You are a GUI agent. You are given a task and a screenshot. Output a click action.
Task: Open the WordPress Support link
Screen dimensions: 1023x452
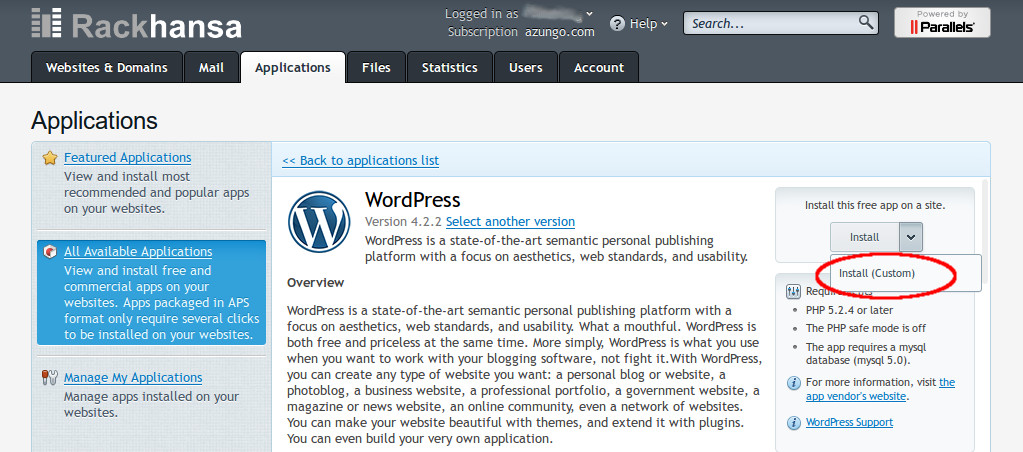point(849,423)
